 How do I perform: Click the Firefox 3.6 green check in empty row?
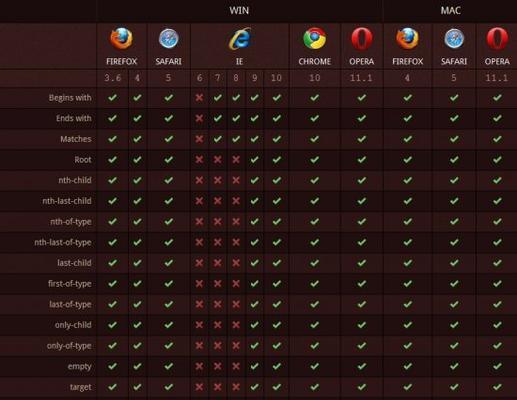113,366
